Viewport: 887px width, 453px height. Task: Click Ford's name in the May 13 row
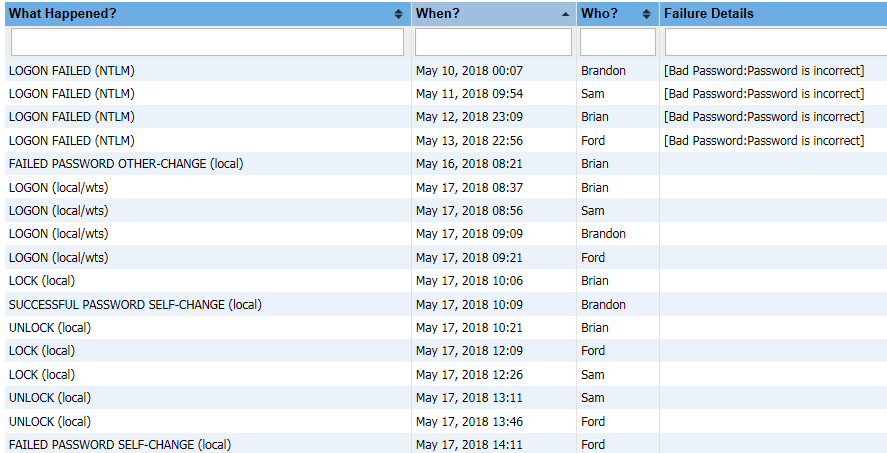(593, 141)
